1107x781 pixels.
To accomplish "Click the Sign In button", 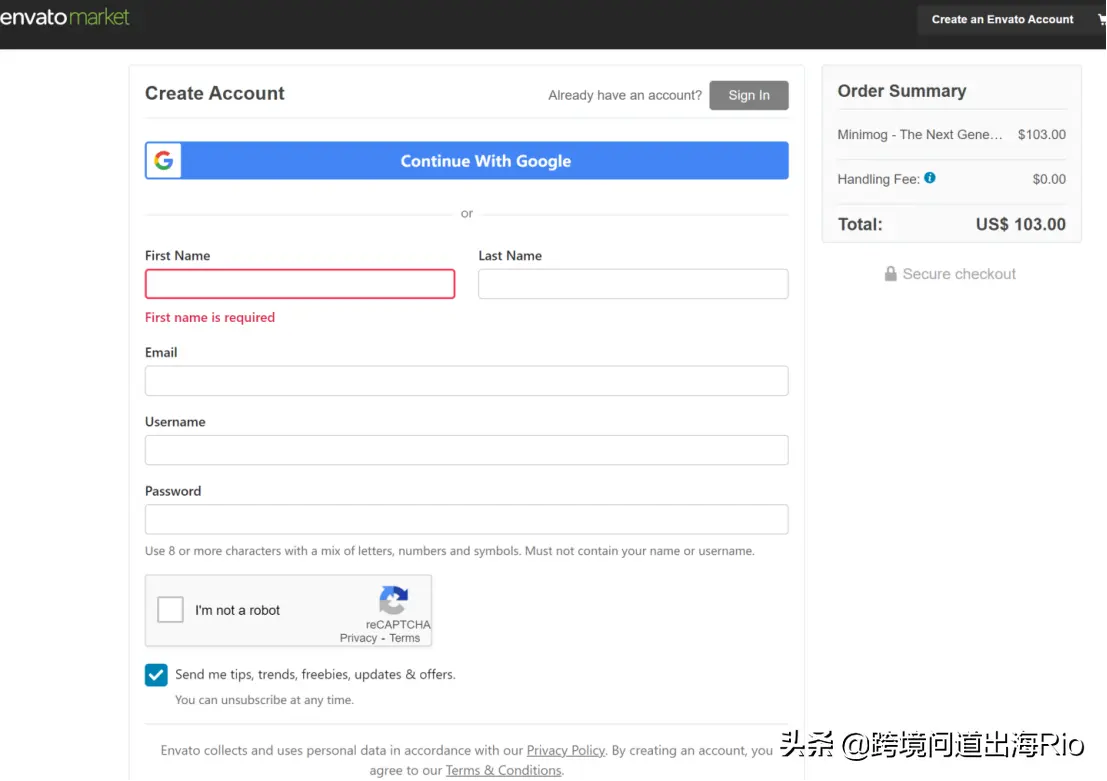I will click(x=748, y=95).
